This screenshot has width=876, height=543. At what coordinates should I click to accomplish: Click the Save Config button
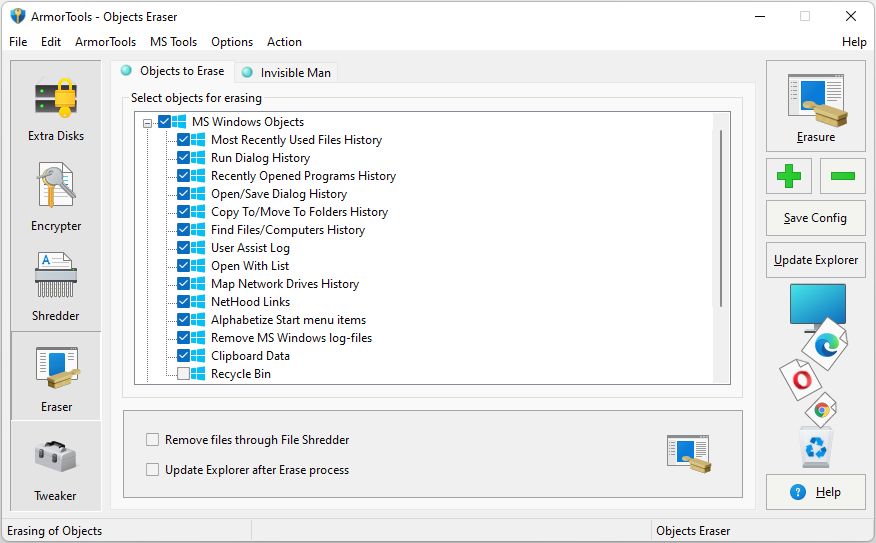click(x=815, y=218)
